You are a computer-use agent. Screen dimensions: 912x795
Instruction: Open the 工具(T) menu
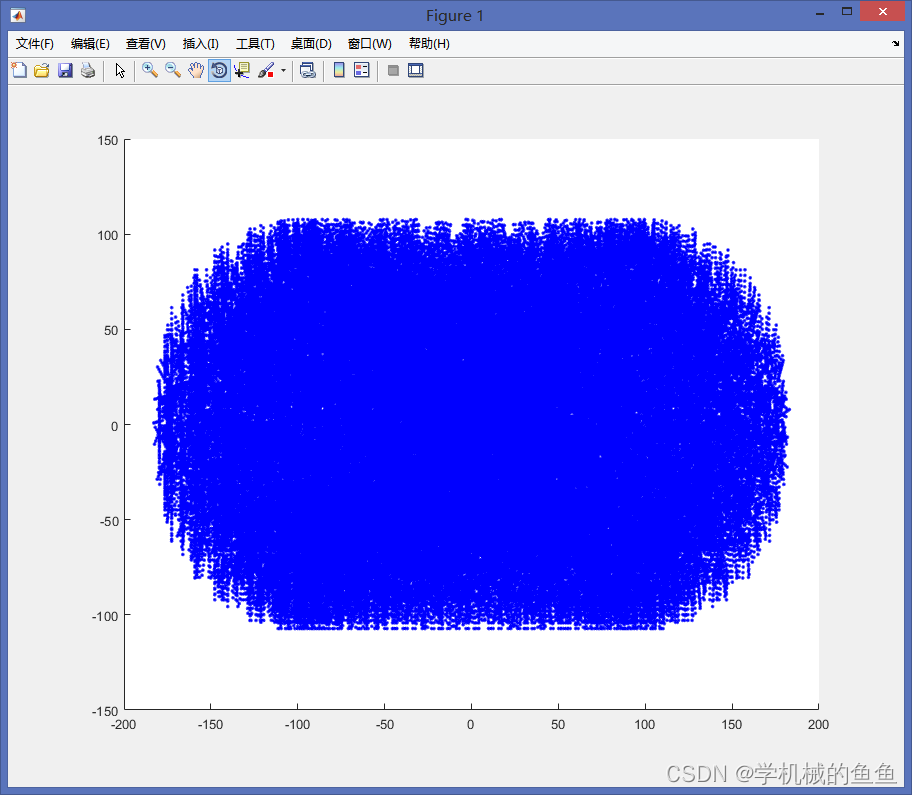(255, 44)
